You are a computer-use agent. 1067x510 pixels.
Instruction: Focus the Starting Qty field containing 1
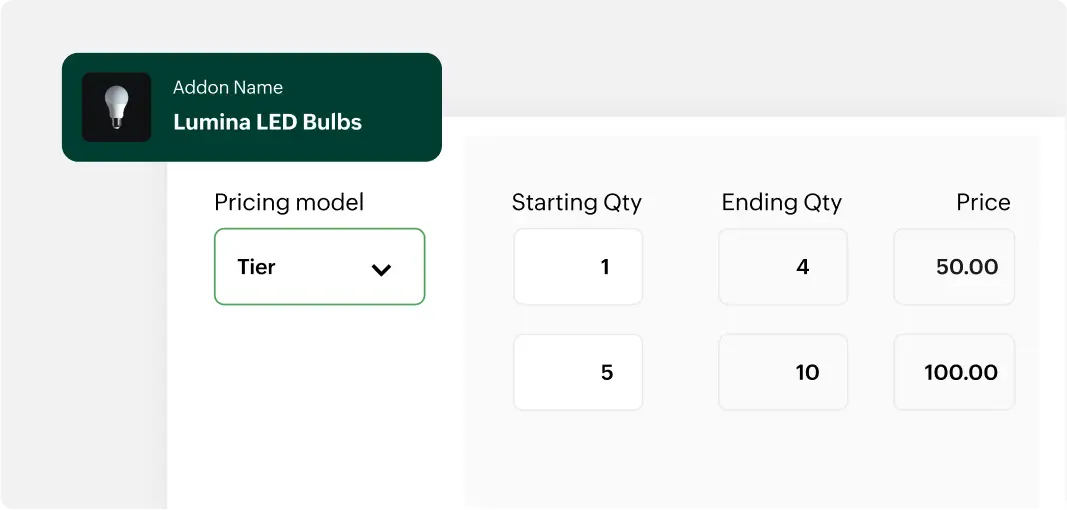[578, 267]
